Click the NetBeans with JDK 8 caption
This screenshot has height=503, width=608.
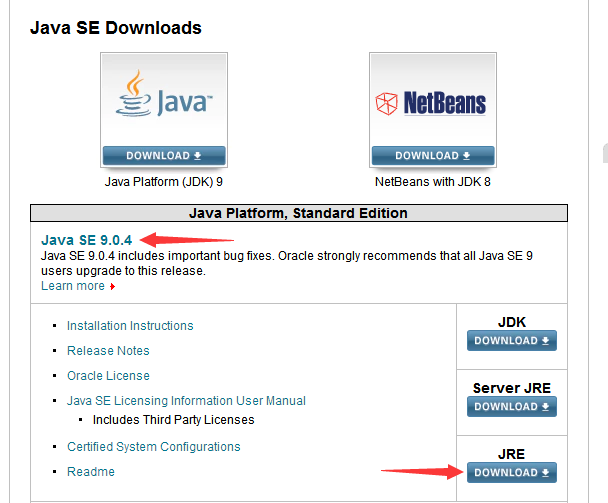point(433,181)
